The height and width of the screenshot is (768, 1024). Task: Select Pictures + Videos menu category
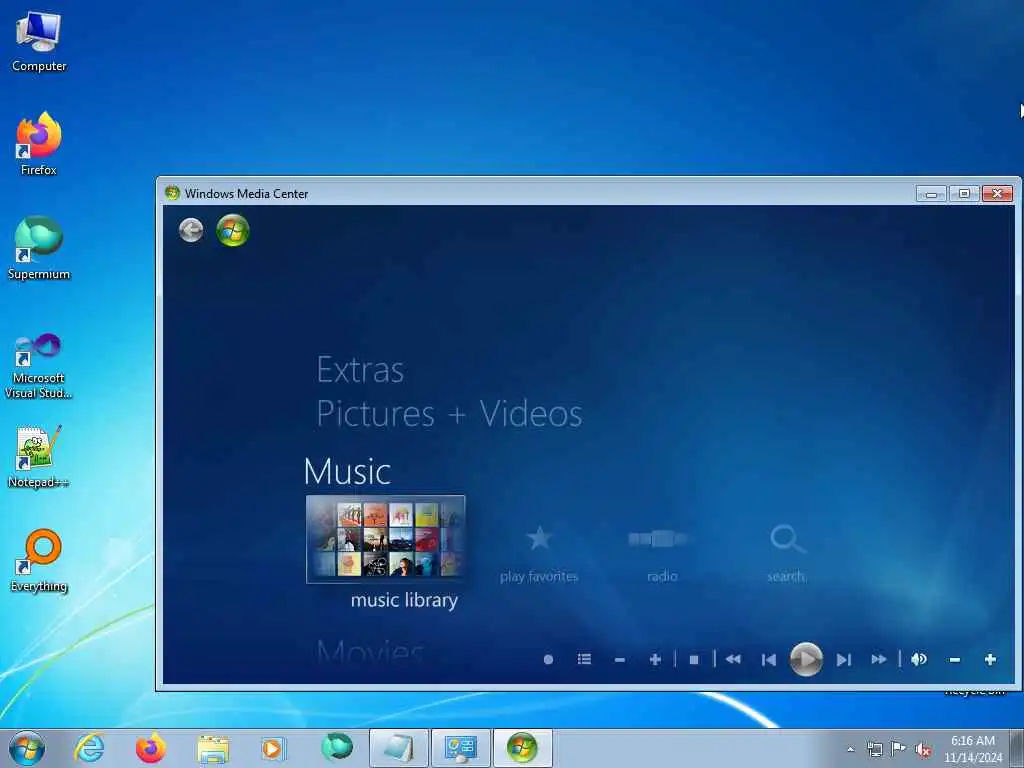(x=449, y=413)
